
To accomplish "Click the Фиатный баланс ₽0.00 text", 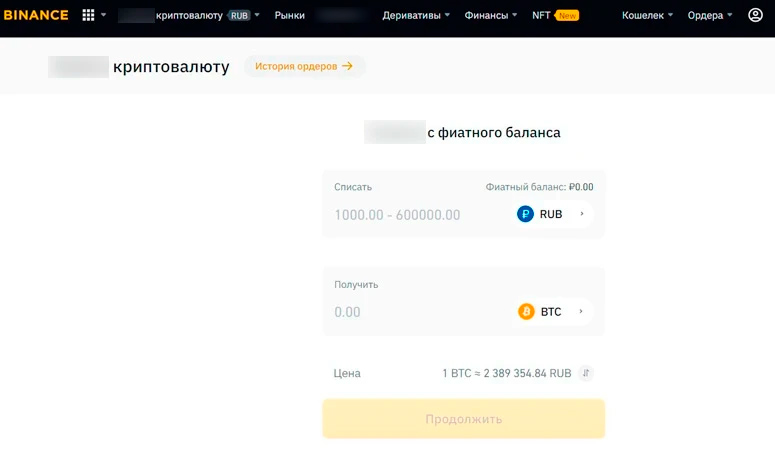I will coord(539,187).
